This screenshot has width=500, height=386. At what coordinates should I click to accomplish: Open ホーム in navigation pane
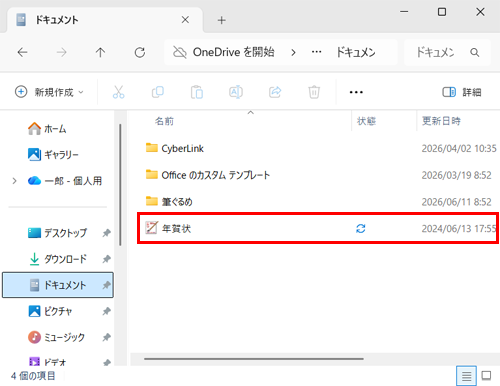[x=47, y=129]
